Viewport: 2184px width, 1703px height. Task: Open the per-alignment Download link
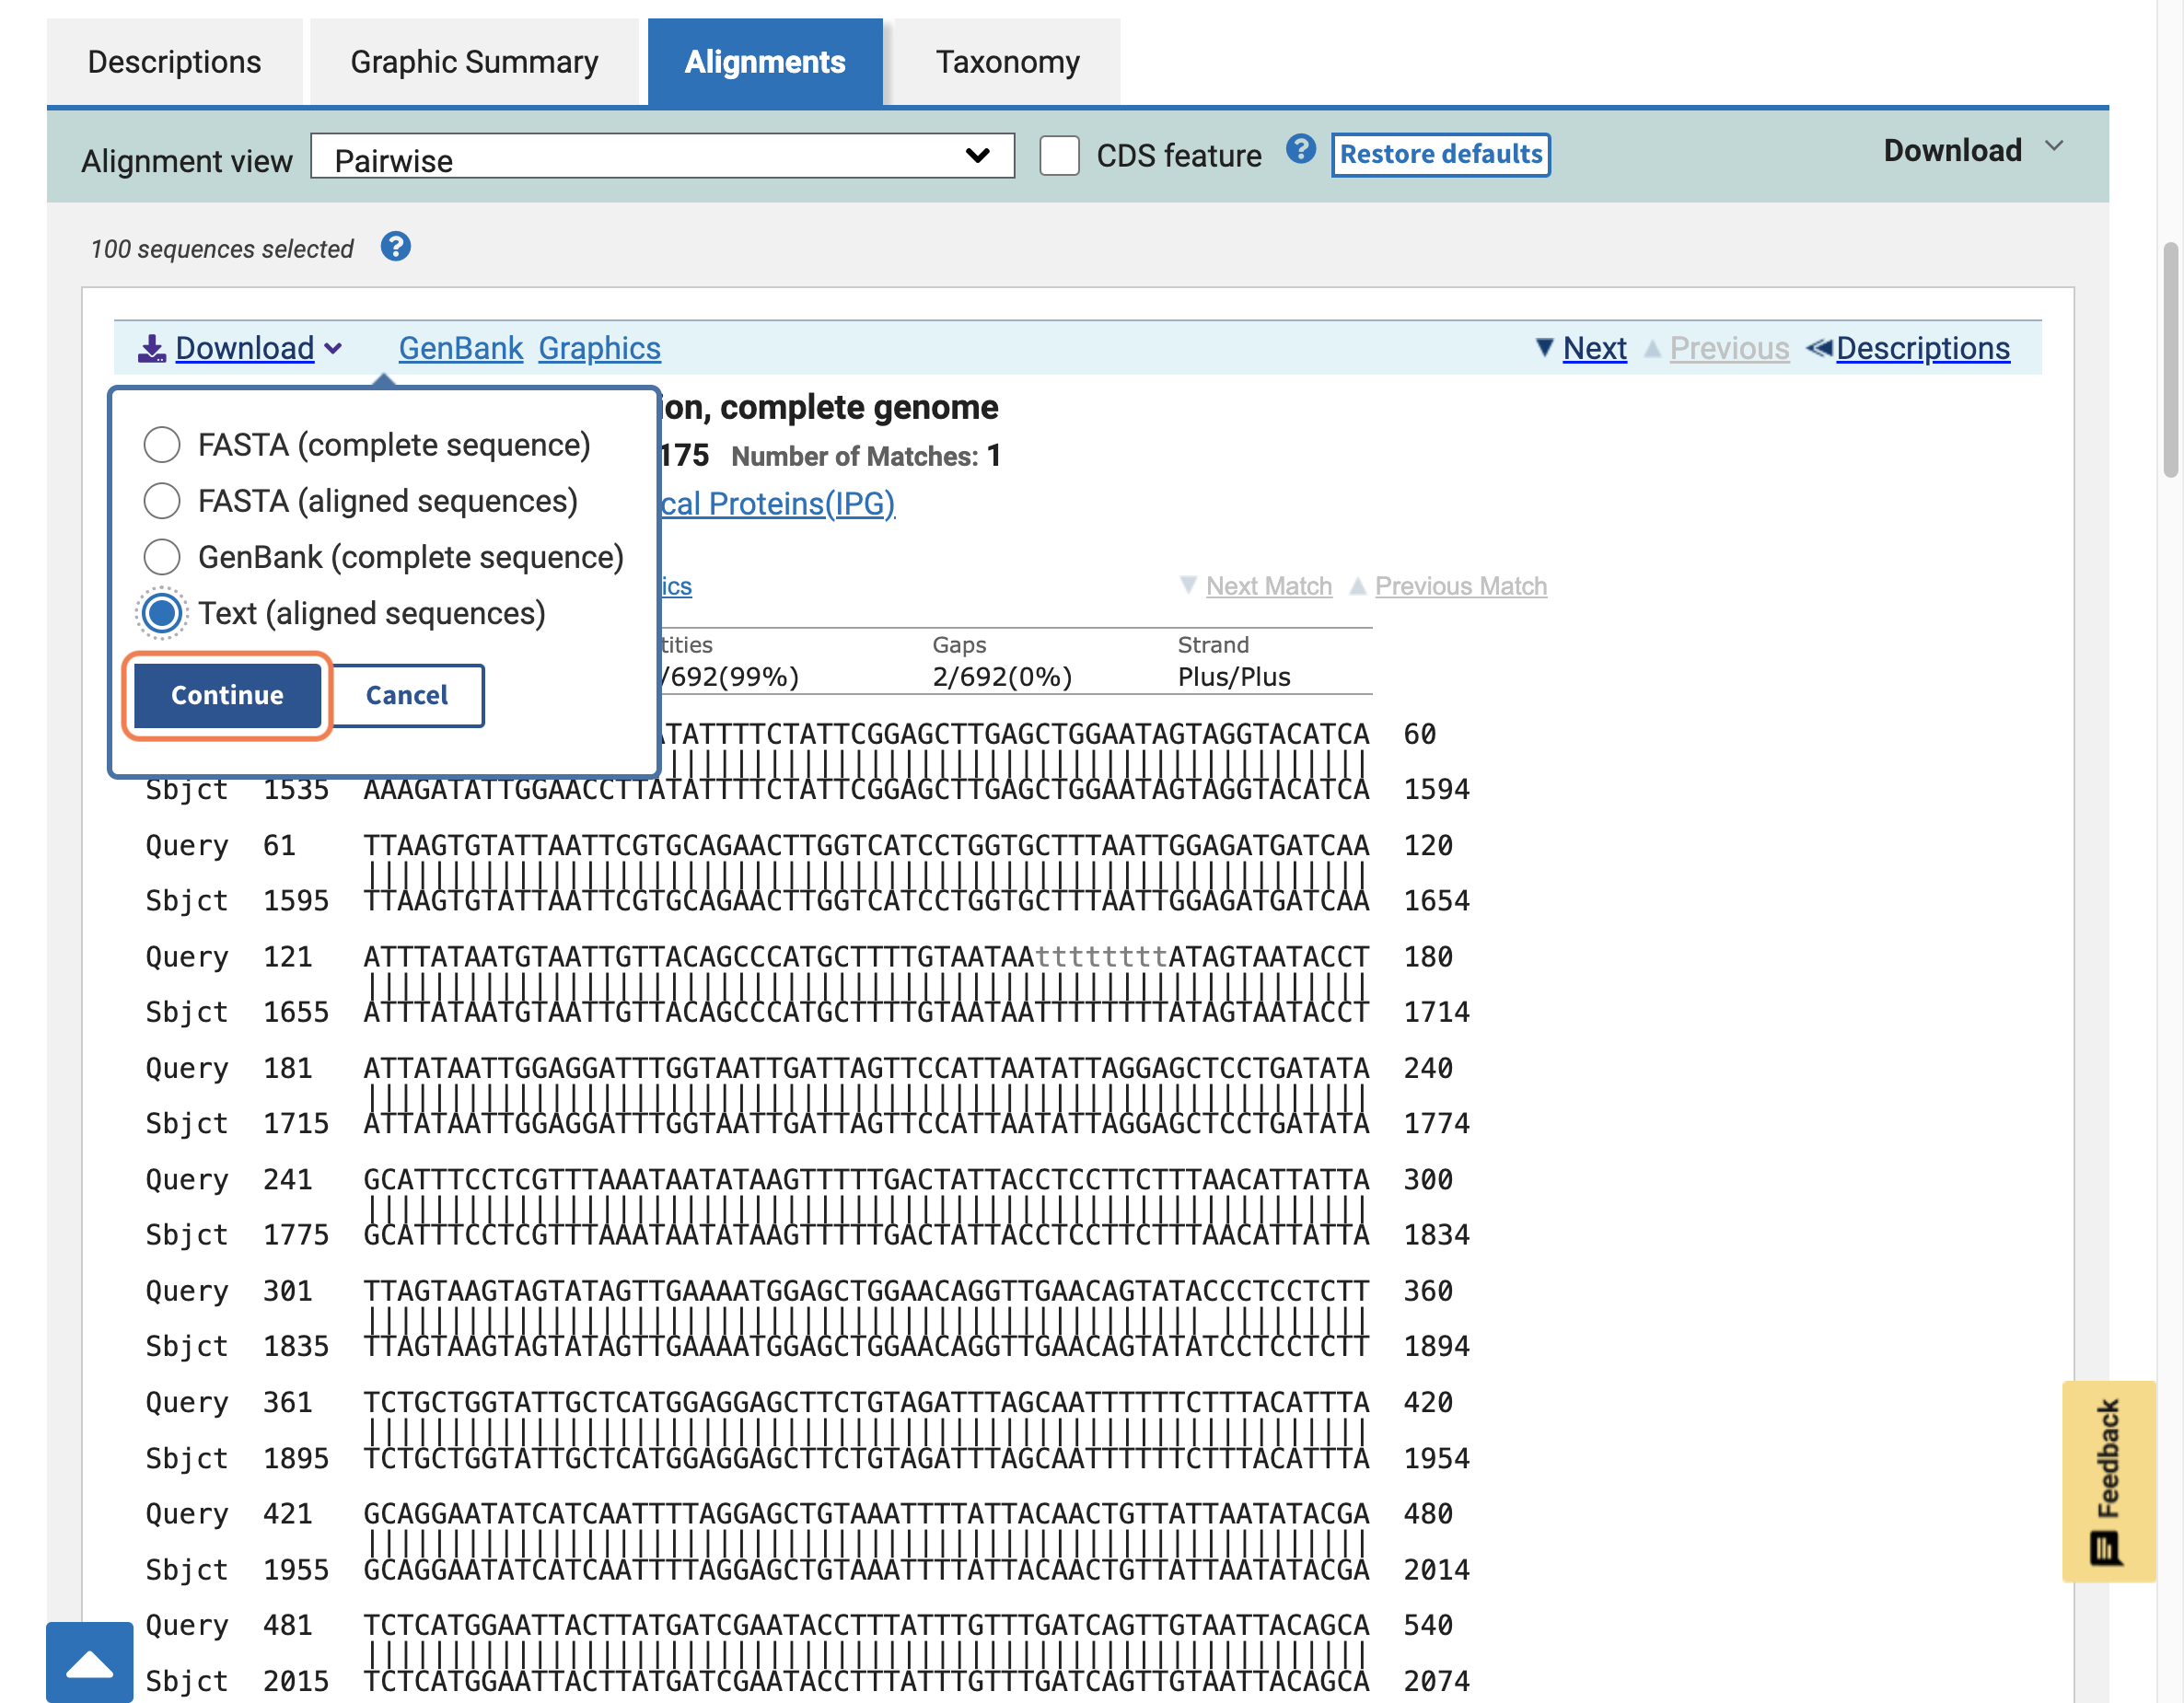(x=245, y=348)
